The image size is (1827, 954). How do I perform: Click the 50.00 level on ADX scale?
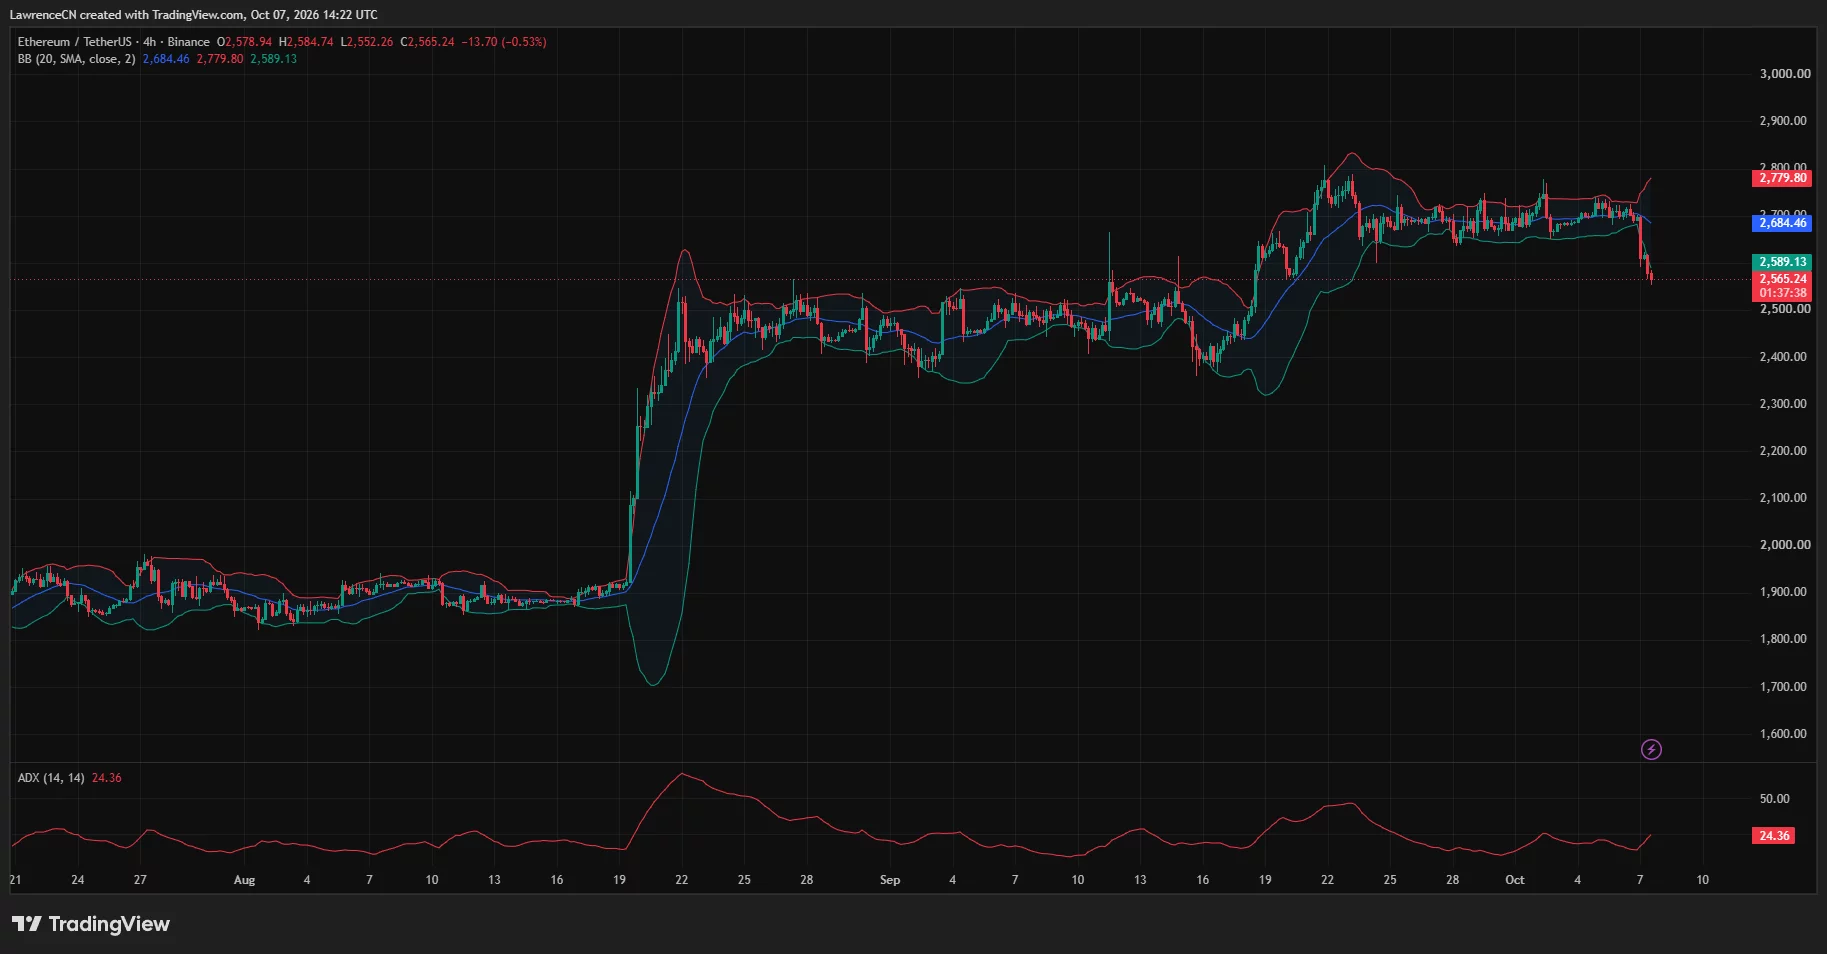click(x=1774, y=799)
